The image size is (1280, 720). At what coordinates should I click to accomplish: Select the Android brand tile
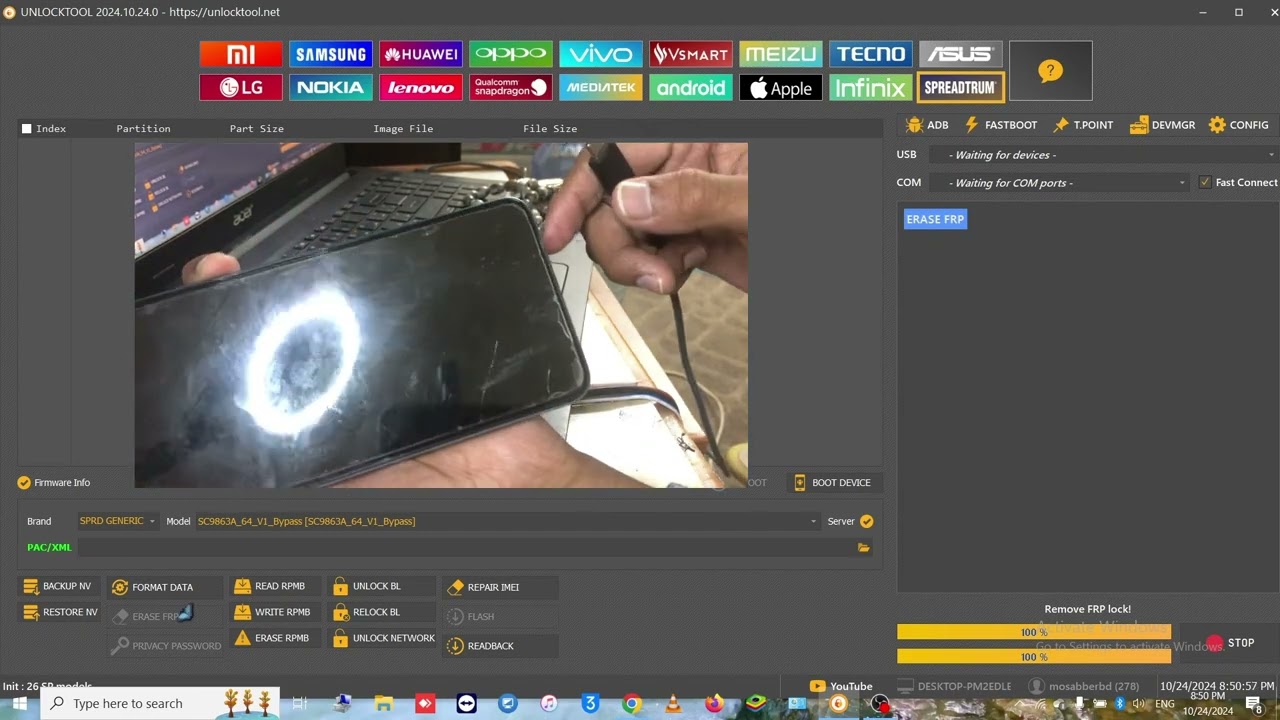click(691, 88)
